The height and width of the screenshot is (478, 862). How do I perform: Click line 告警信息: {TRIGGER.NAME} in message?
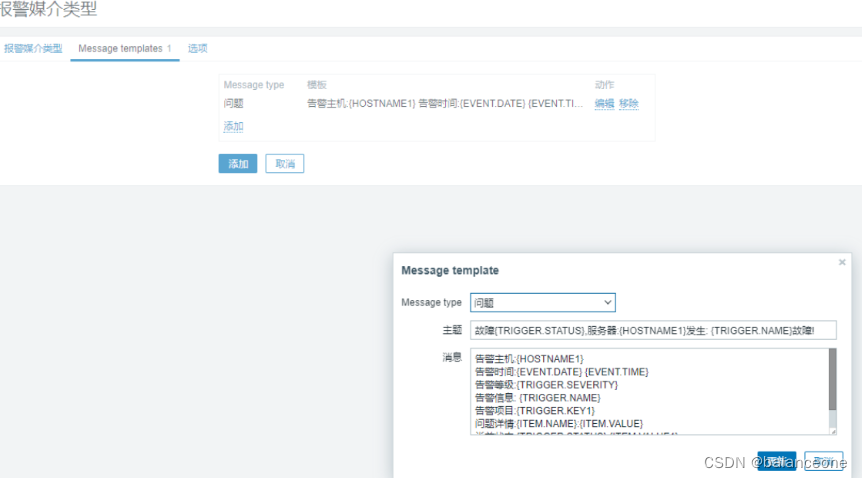click(x=537, y=398)
